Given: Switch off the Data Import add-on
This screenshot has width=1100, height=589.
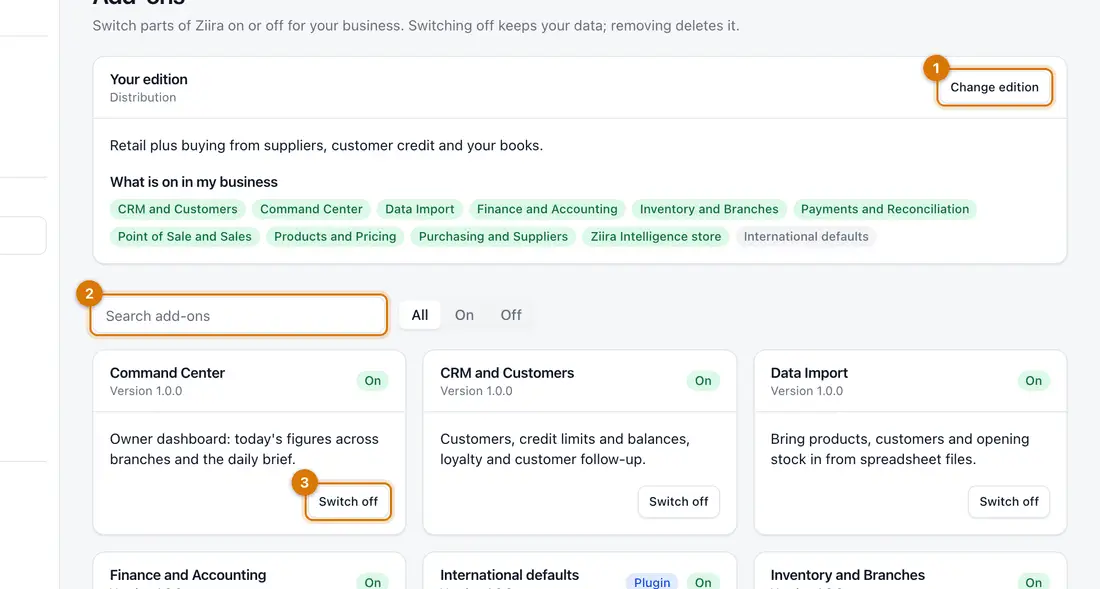Looking at the screenshot, I should [x=1009, y=501].
